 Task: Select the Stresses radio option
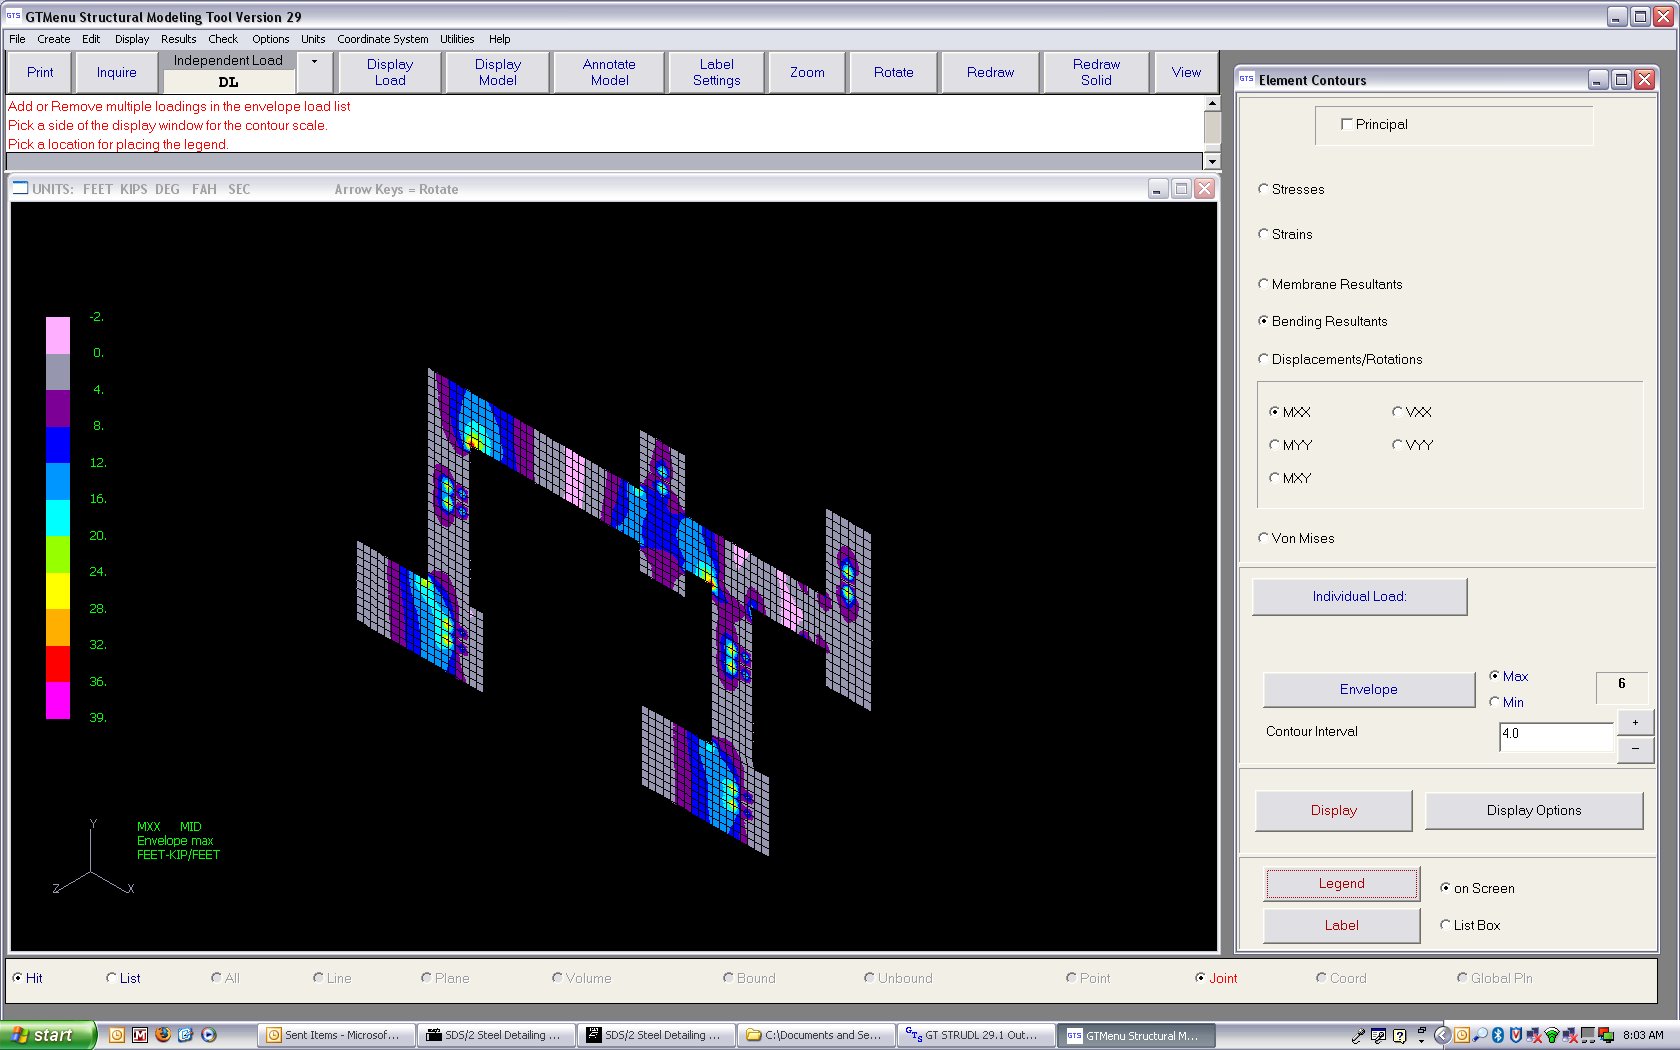(1264, 189)
